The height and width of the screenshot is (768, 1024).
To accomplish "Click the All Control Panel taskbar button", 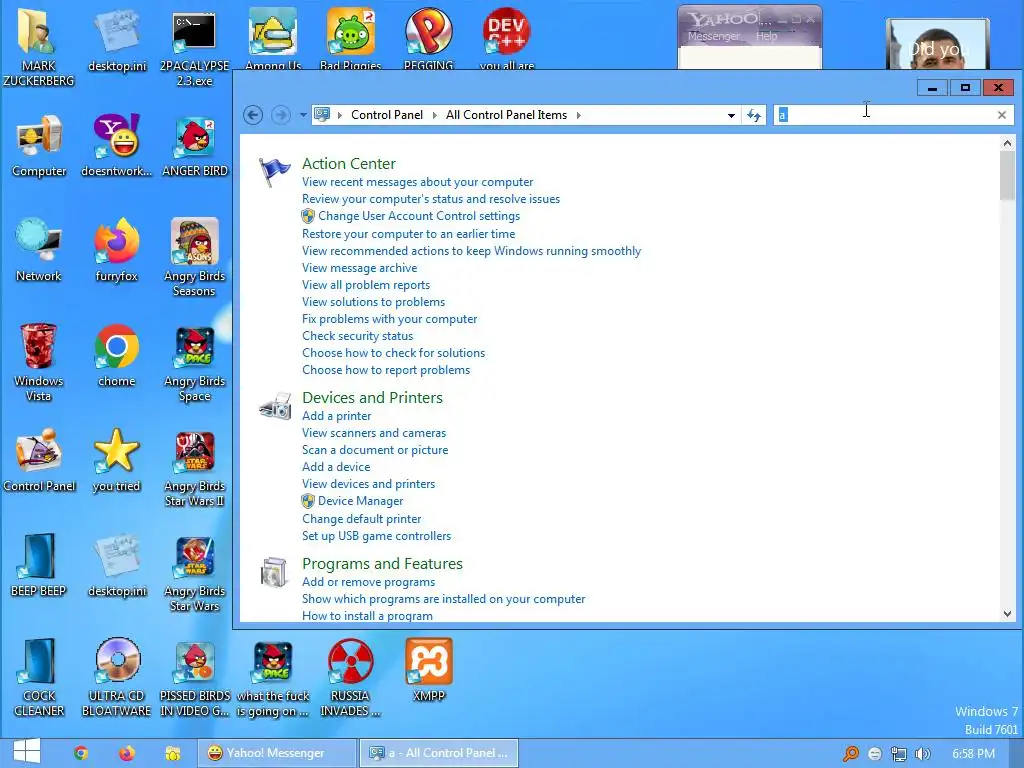I will (438, 753).
